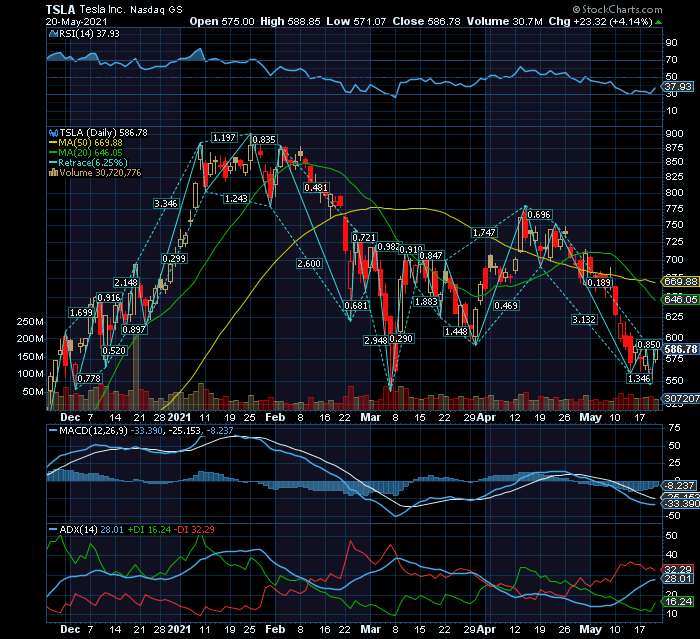Click the 1.346 retrace label
This screenshot has height=639, width=700.
[x=639, y=379]
